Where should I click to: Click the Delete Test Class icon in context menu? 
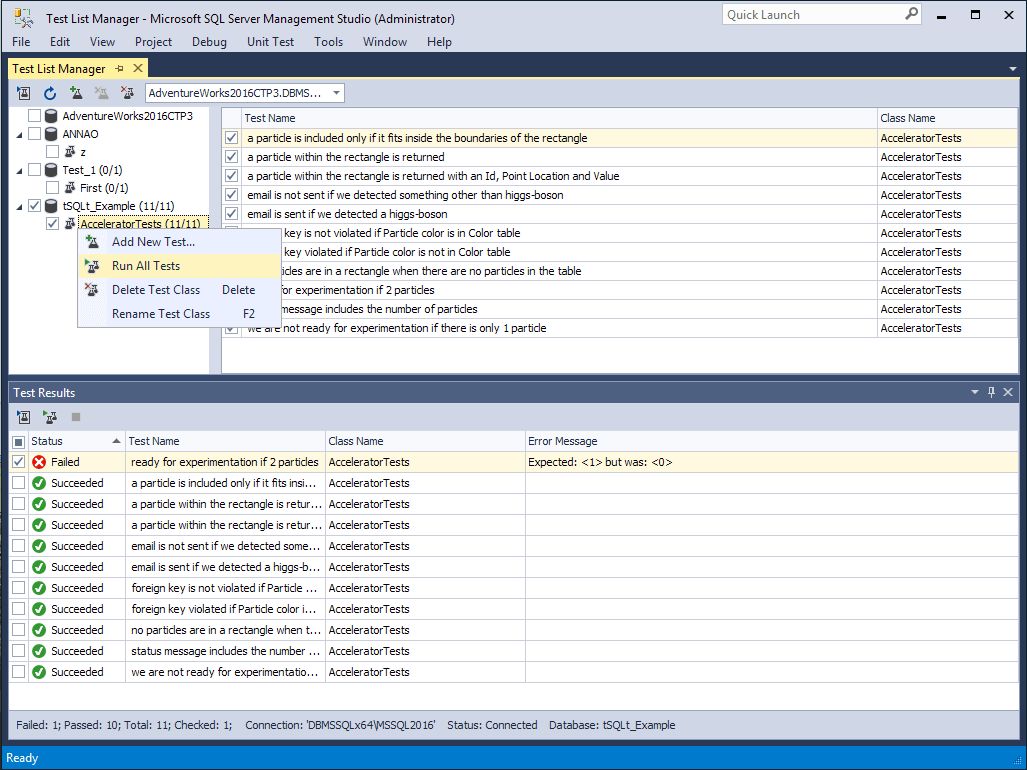tap(92, 289)
